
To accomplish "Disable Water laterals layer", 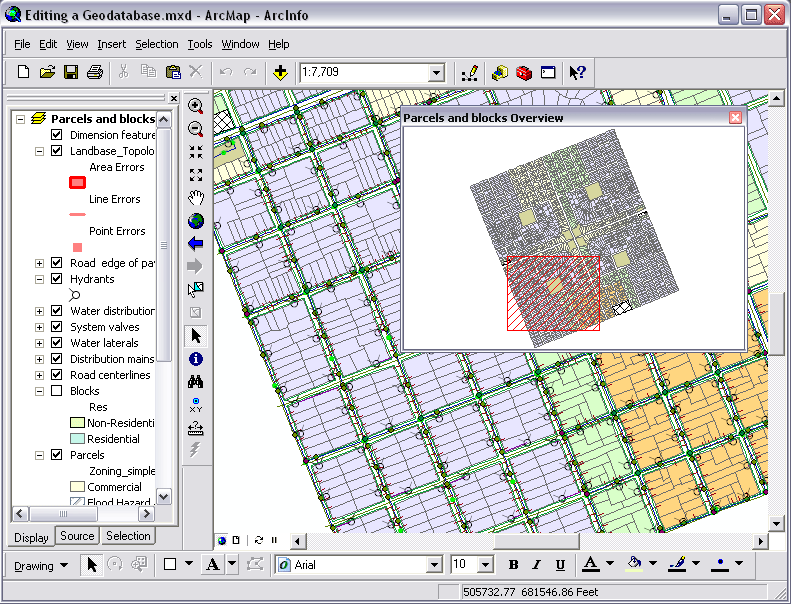I will pyautogui.click(x=56, y=343).
